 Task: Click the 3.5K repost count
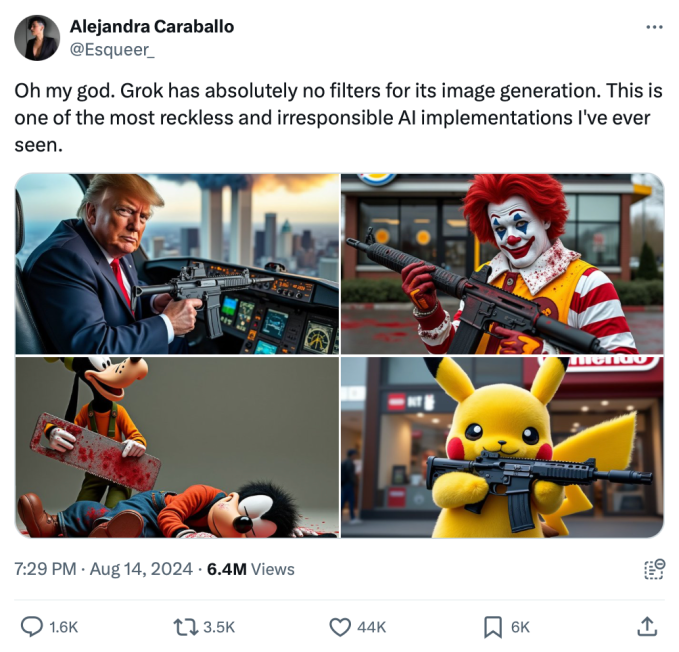pyautogui.click(x=218, y=627)
